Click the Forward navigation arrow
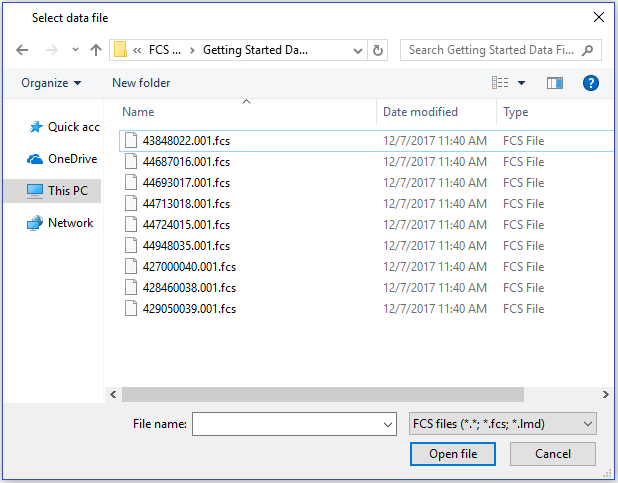This screenshot has width=618, height=483. click(x=52, y=50)
